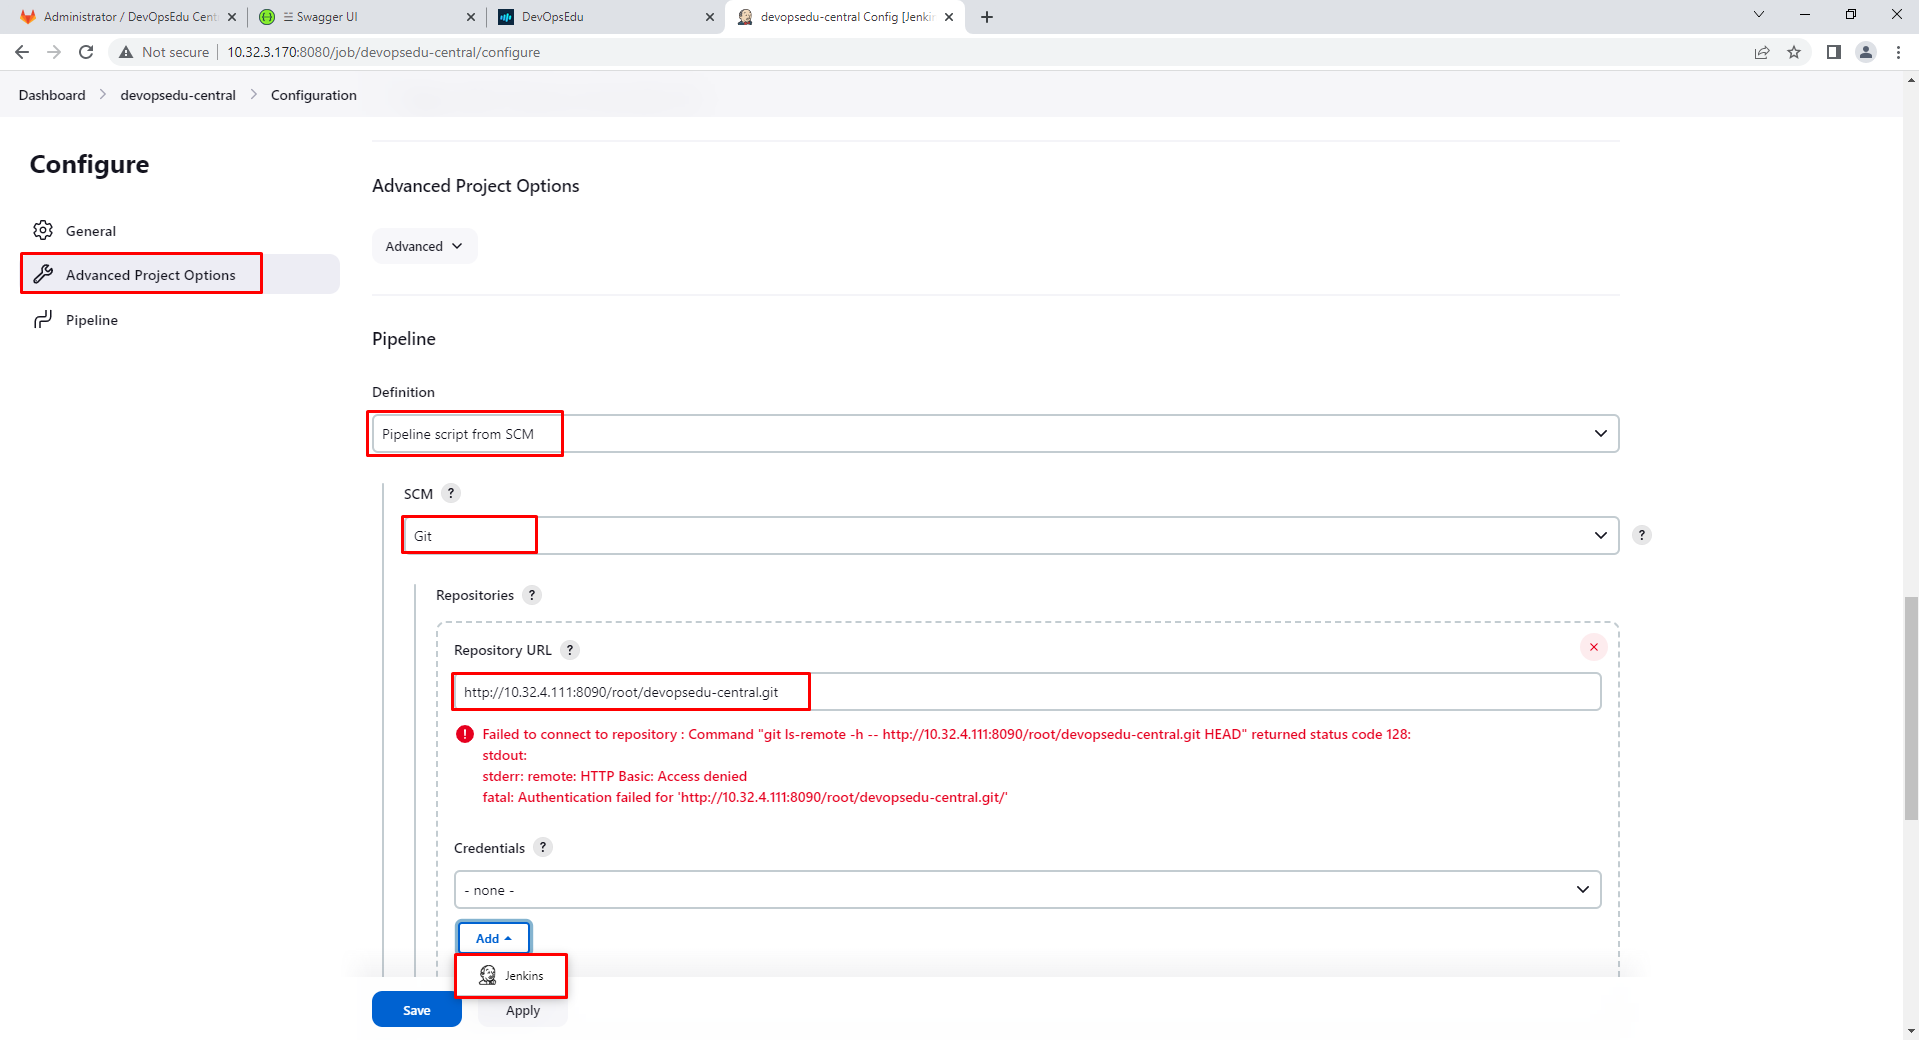Image resolution: width=1919 pixels, height=1040 pixels.
Task: Toggle the browser side panel icon
Action: [x=1833, y=52]
